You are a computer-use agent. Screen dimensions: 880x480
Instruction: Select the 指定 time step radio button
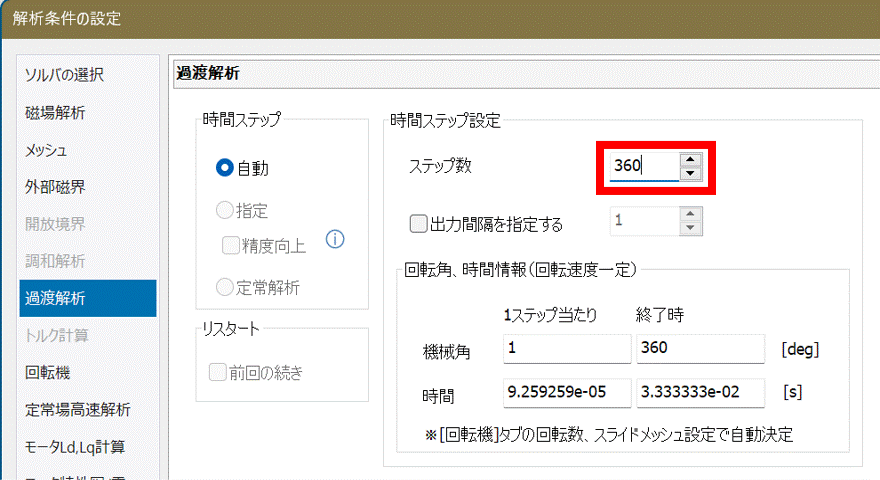[x=225, y=211]
